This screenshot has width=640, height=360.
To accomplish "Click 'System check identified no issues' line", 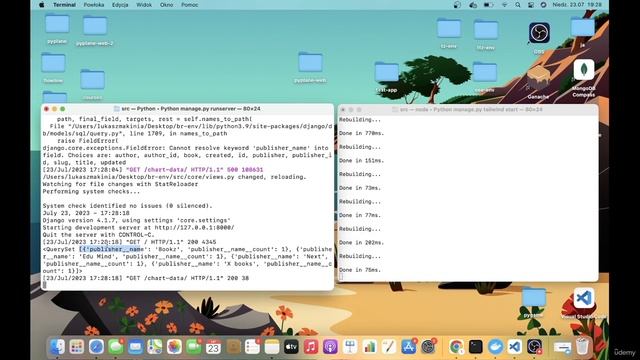I will [127, 206].
